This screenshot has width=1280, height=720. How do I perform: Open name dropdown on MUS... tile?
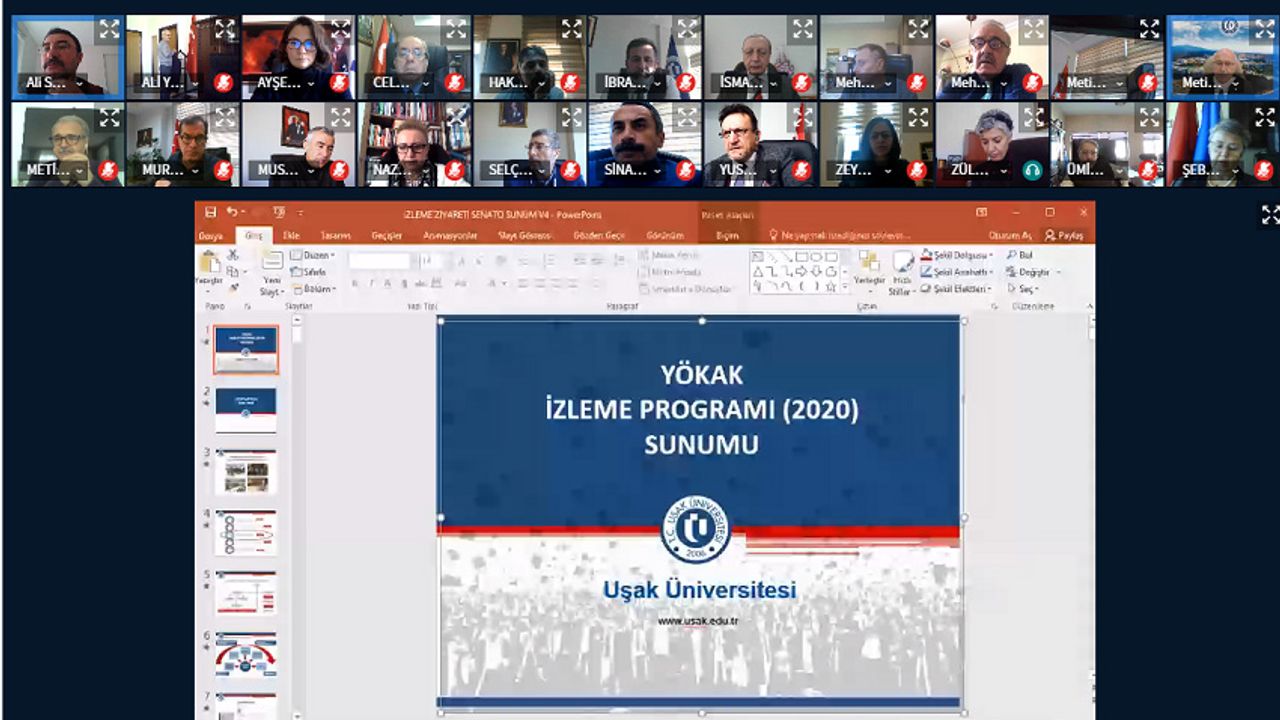310,172
